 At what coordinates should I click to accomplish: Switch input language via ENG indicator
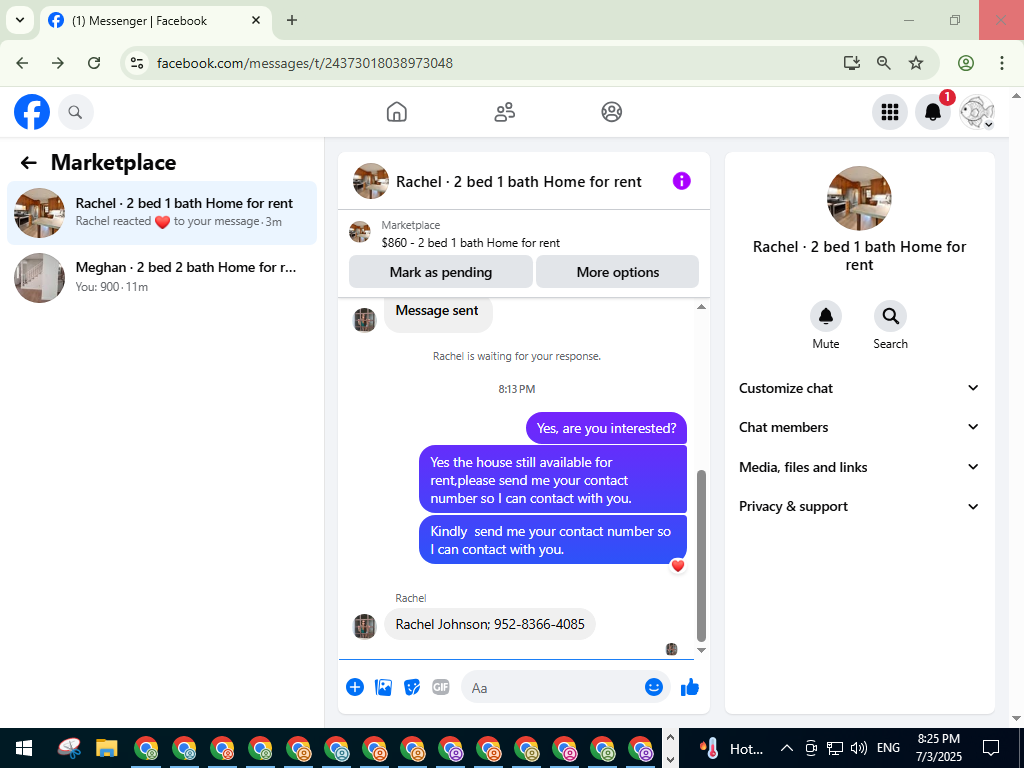pos(888,748)
